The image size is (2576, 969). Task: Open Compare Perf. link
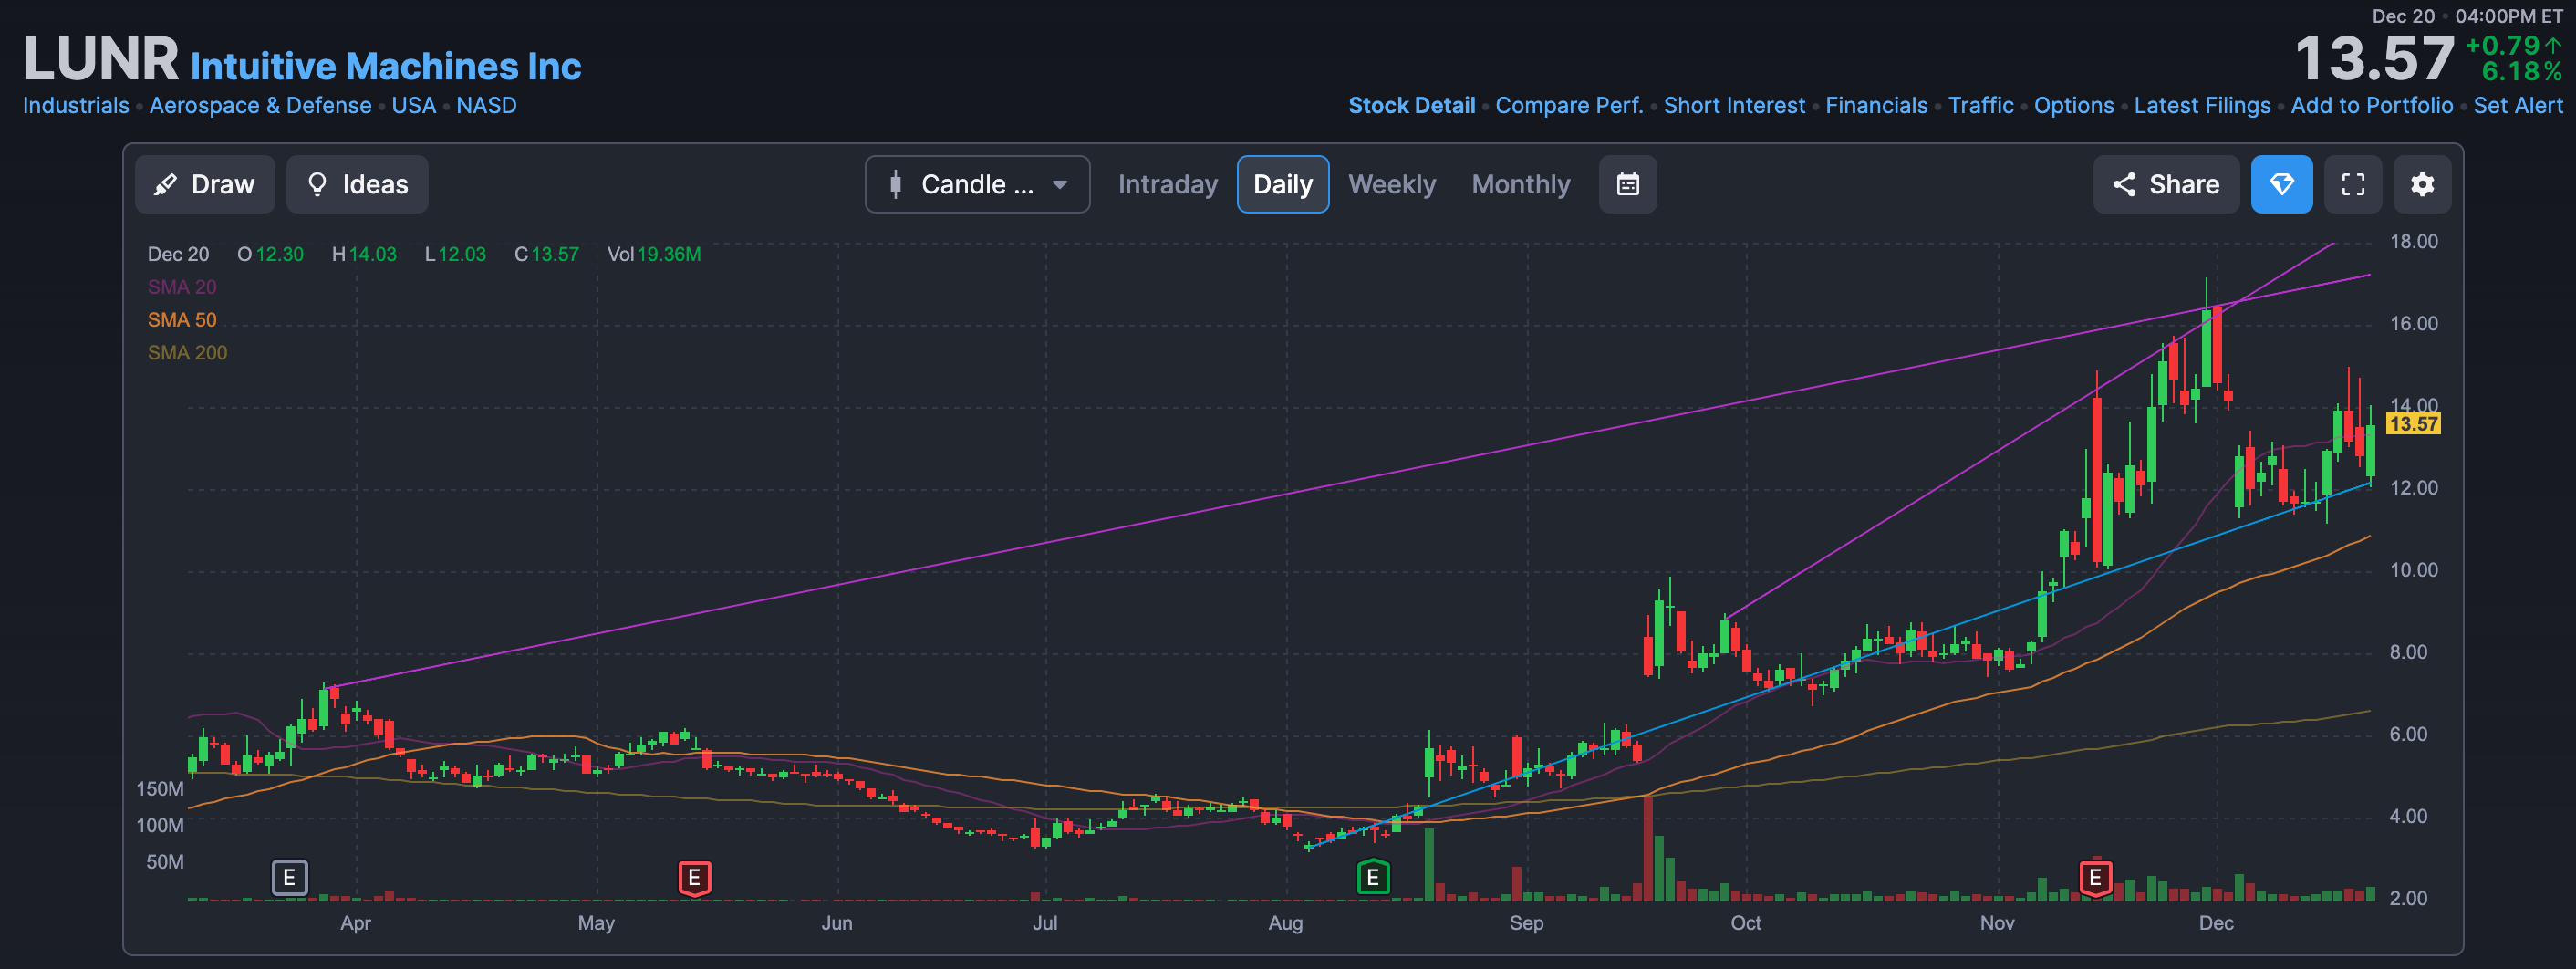(x=1568, y=105)
